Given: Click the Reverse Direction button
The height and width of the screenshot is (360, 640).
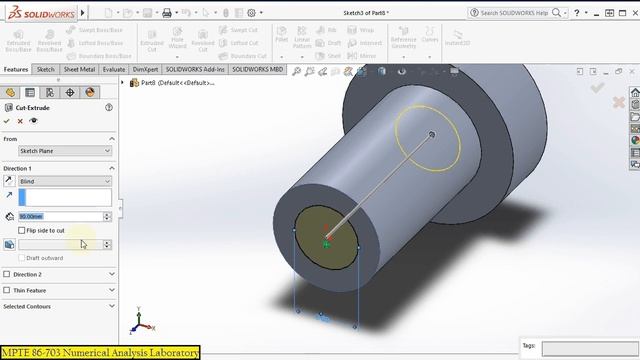Looking at the screenshot, I should 9,181.
